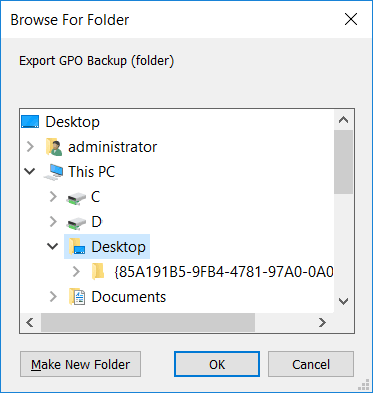Expand the C drive node
This screenshot has height=393, width=373.
click(53, 197)
